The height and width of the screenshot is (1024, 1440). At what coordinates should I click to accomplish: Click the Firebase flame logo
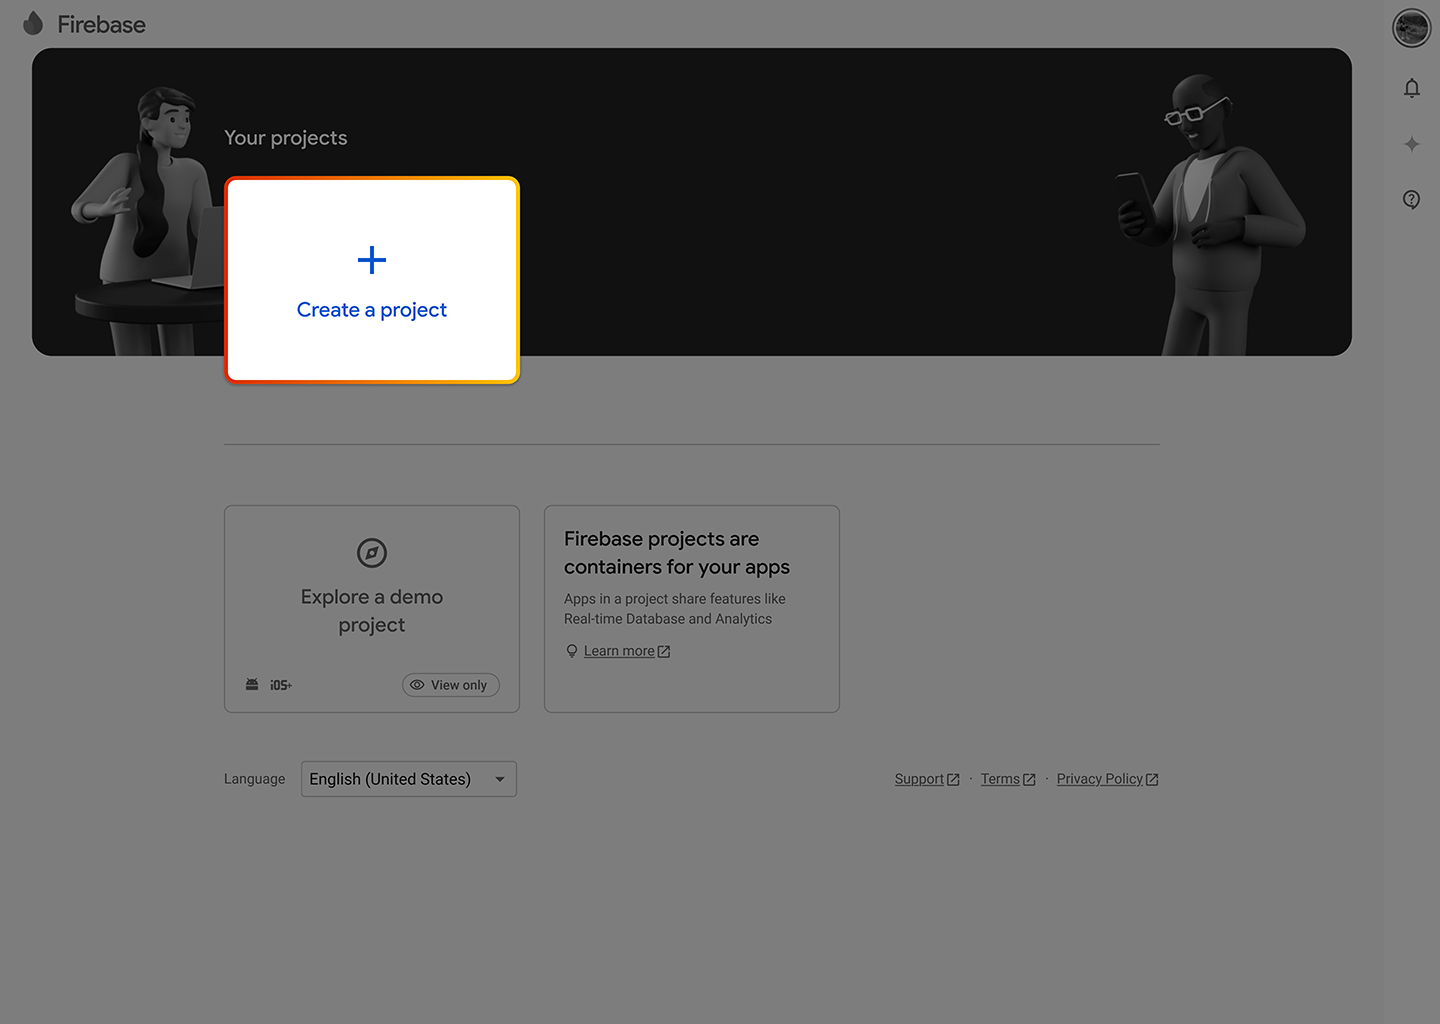click(x=33, y=23)
